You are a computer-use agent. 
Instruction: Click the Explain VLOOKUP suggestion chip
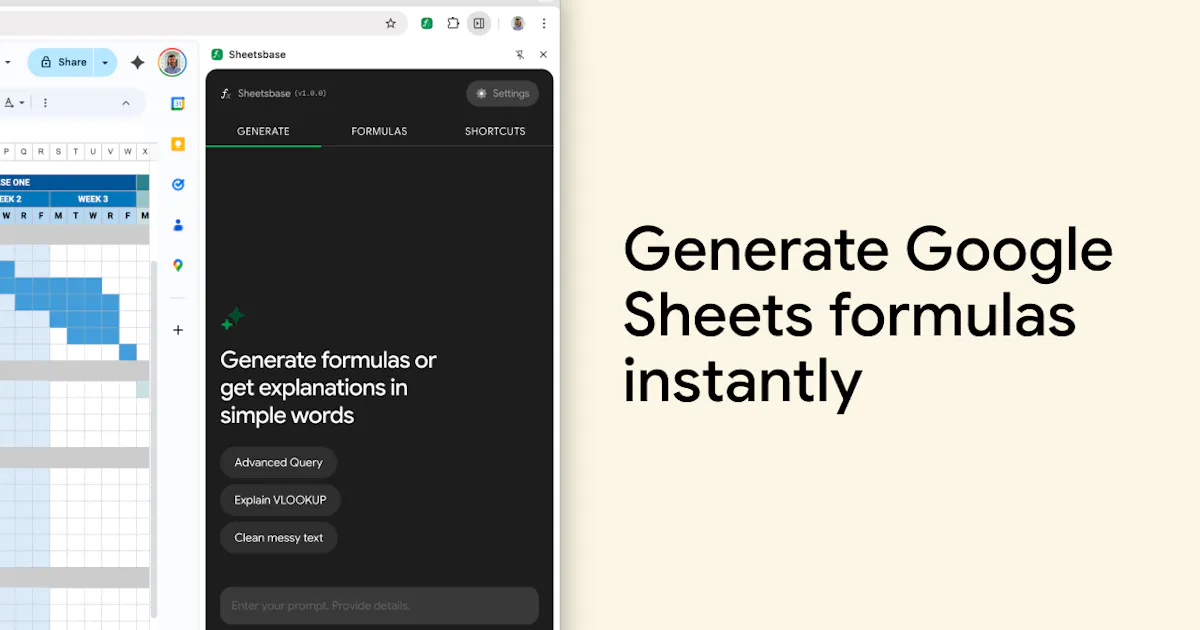tap(280, 500)
